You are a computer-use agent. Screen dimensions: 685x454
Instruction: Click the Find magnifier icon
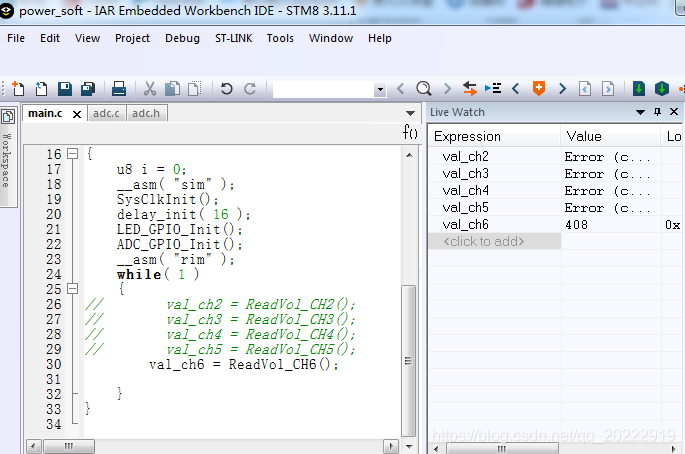[x=423, y=89]
